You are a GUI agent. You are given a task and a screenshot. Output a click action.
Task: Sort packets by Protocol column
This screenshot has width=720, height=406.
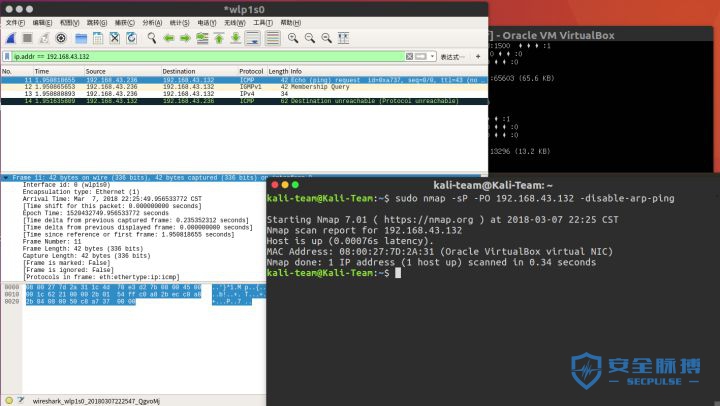pyautogui.click(x=252, y=71)
